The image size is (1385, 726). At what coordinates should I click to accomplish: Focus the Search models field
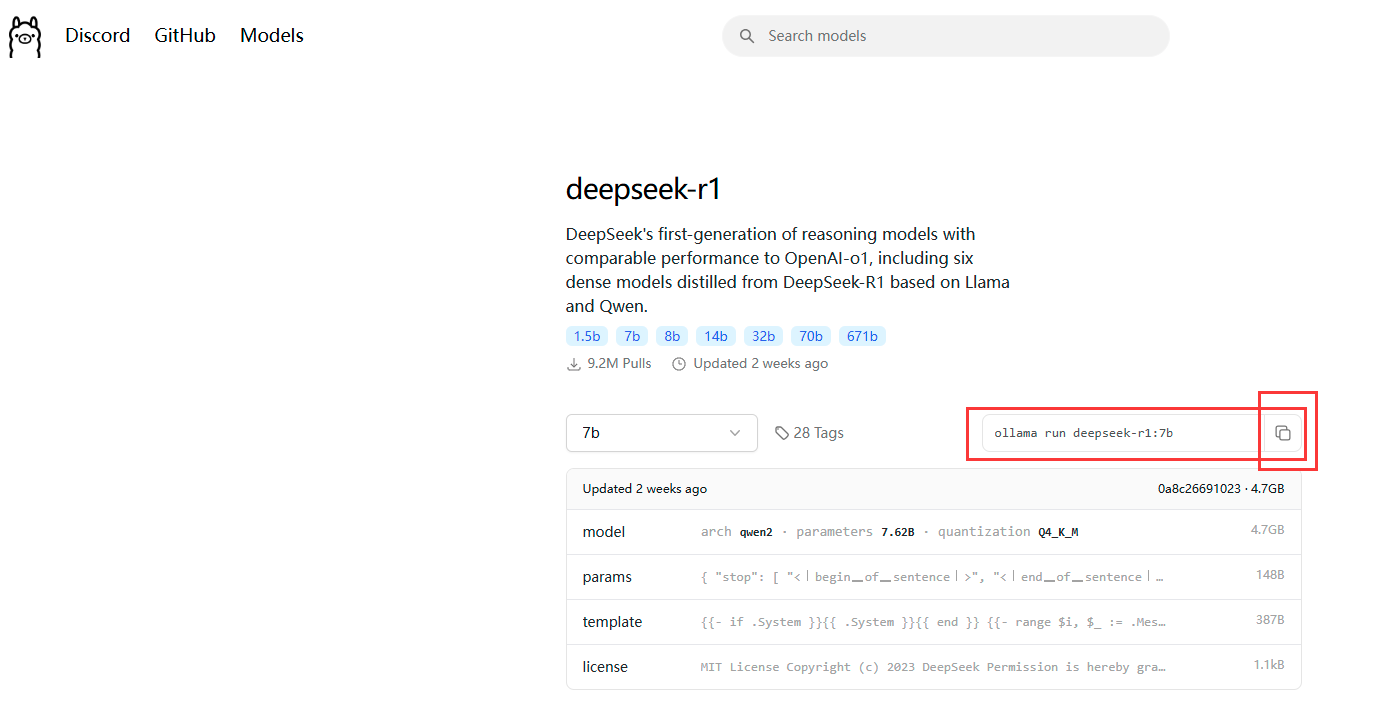point(960,36)
